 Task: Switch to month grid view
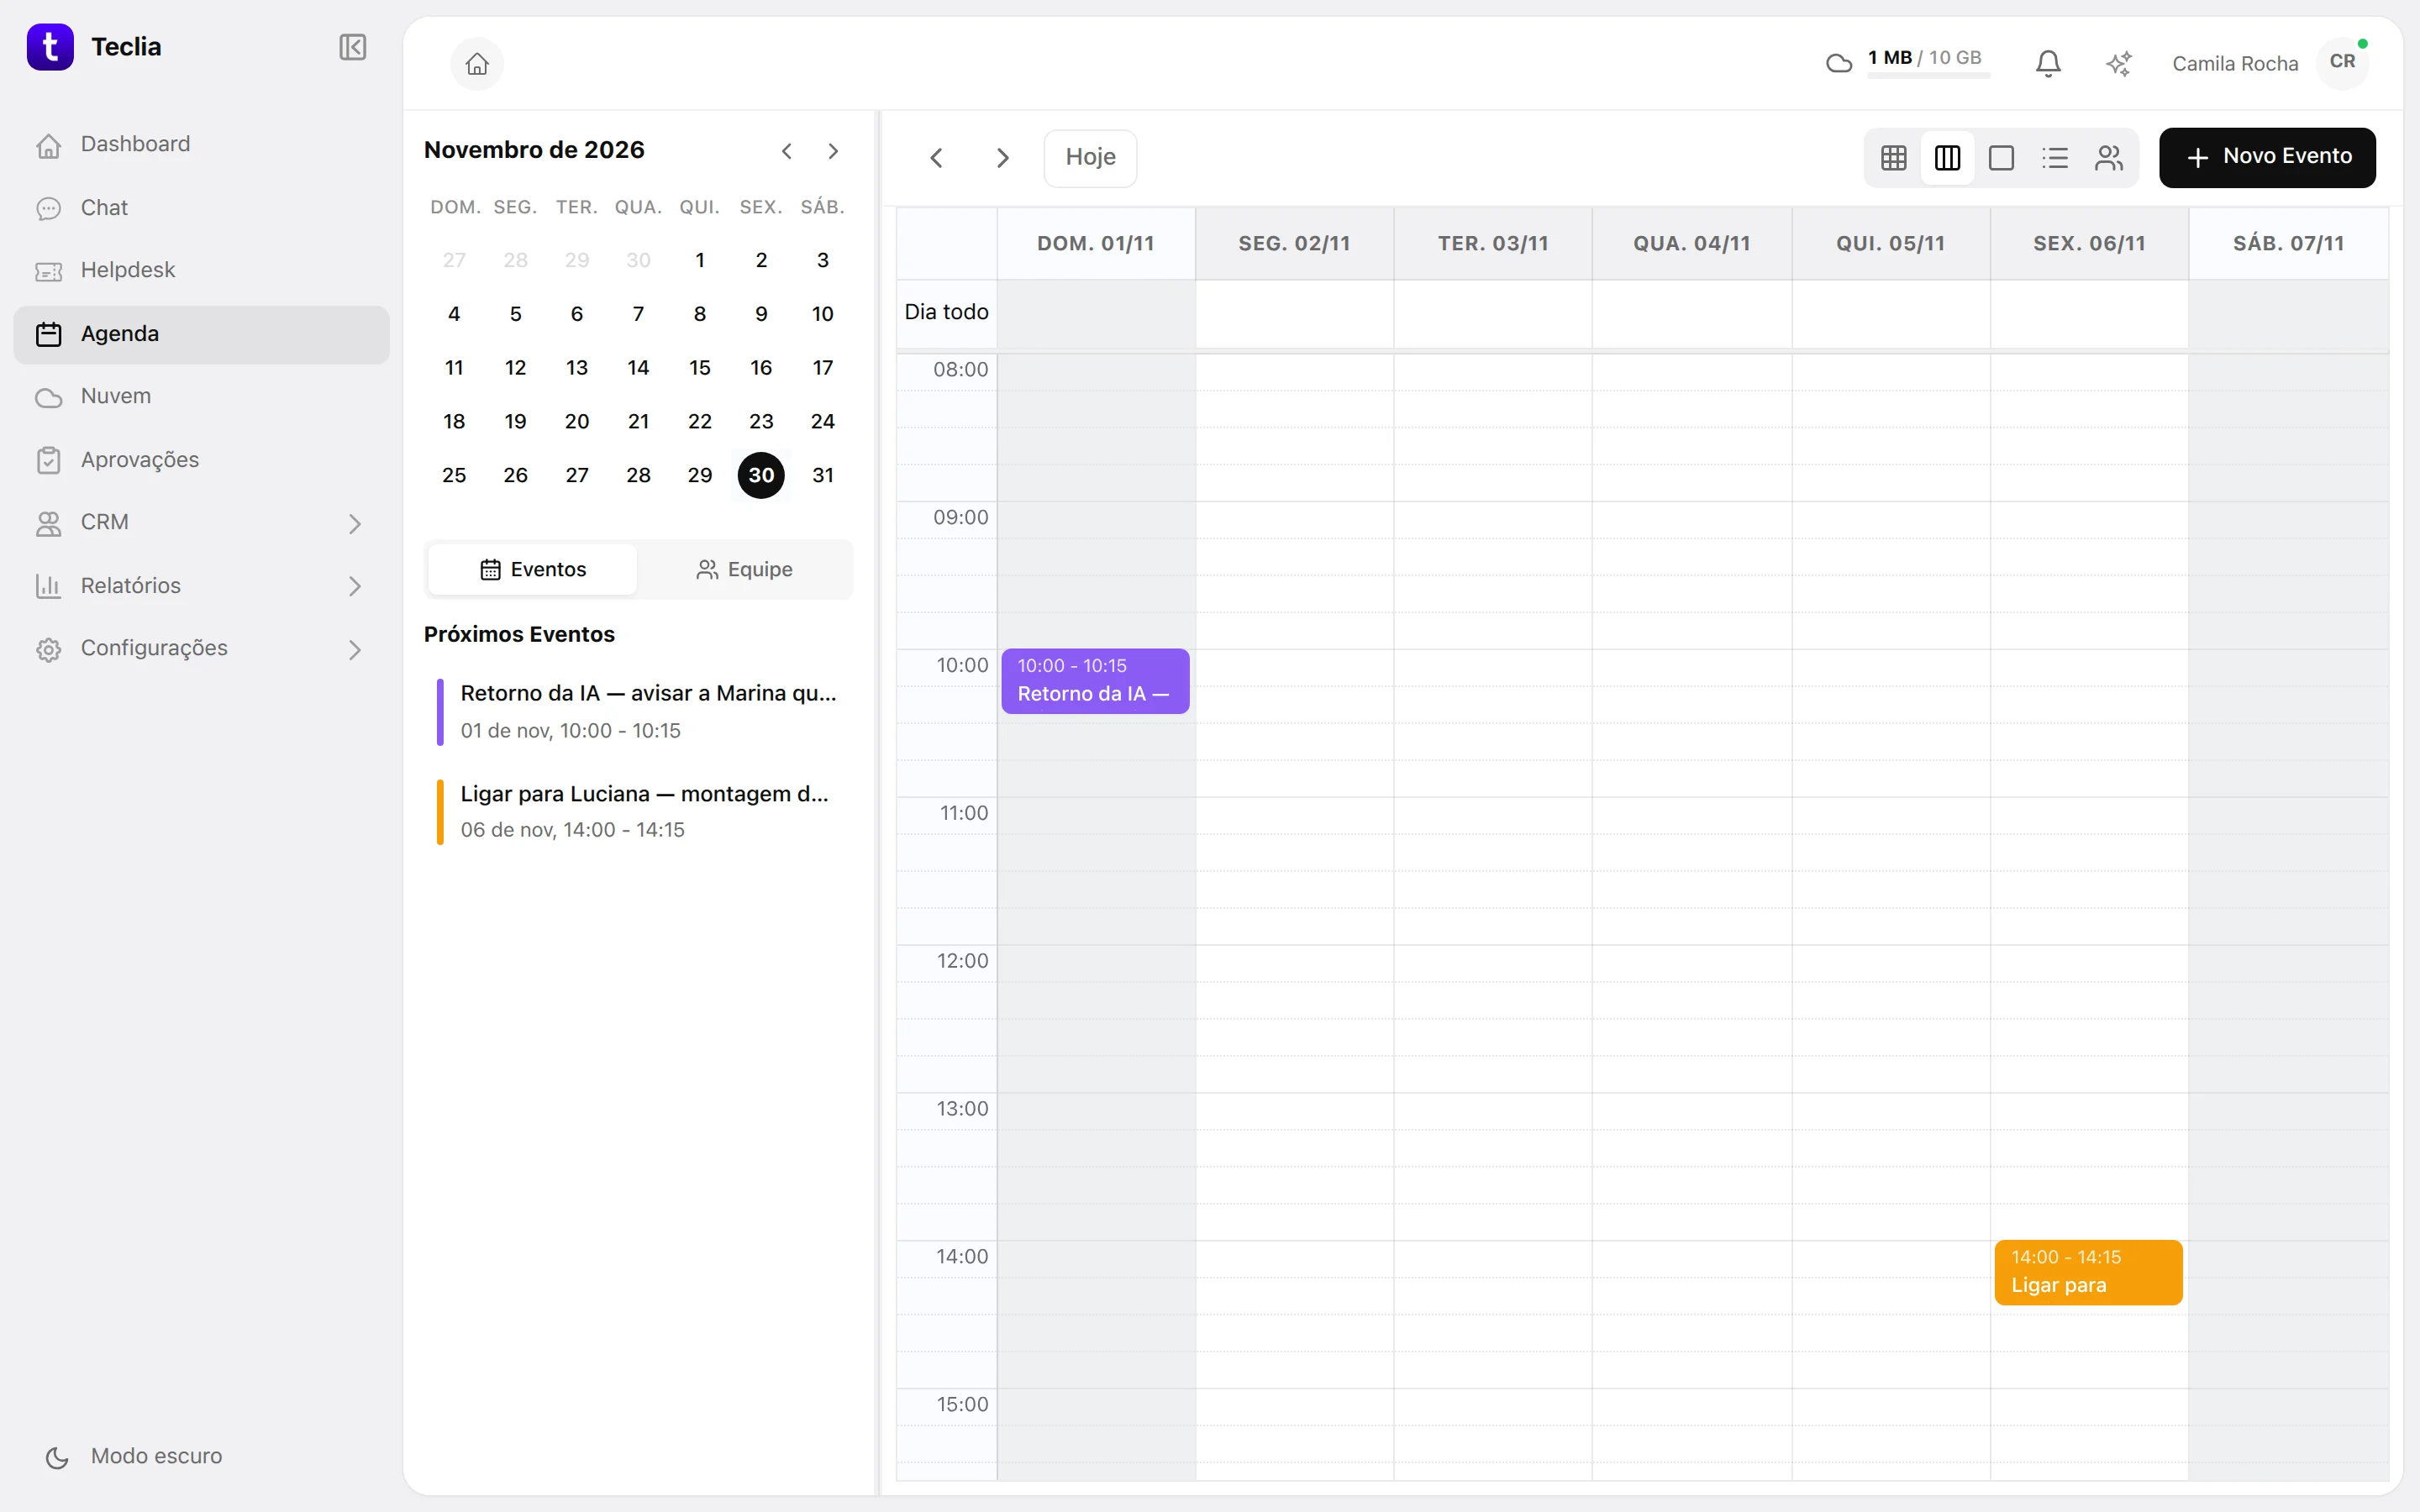pyautogui.click(x=1893, y=158)
